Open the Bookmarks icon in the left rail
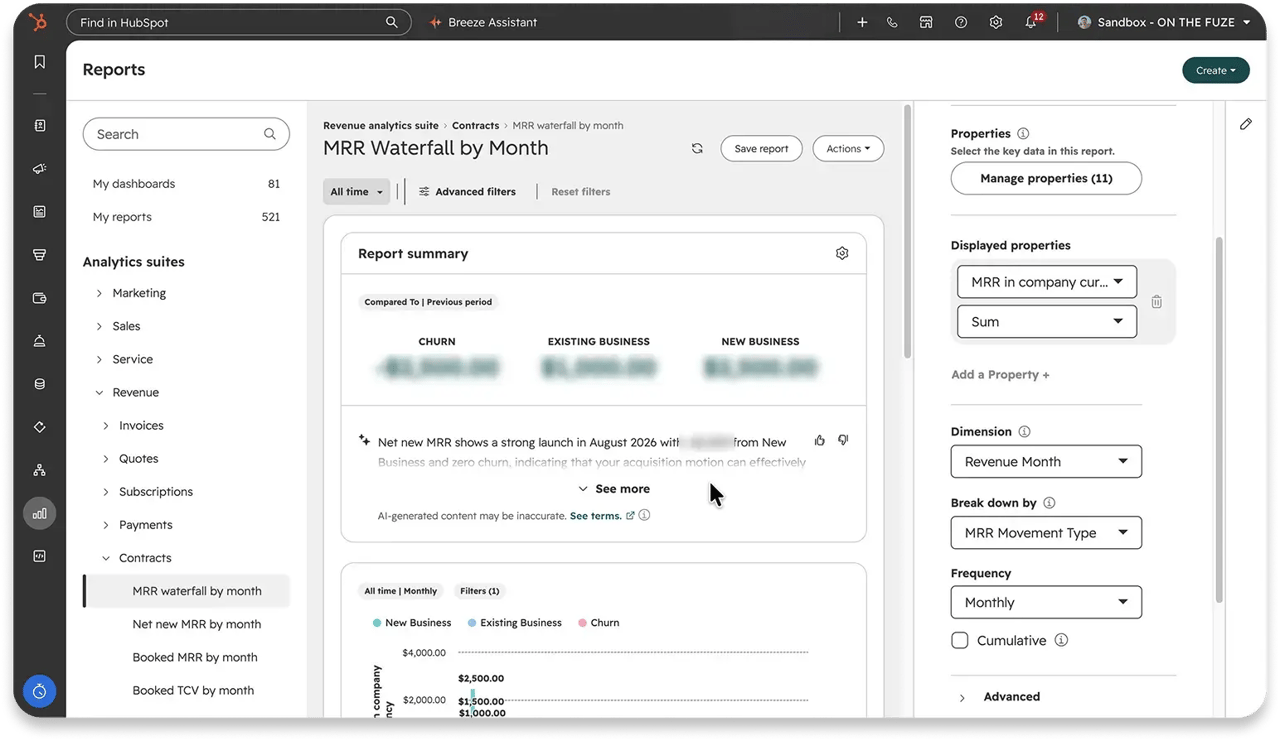This screenshot has width=1280, height=741. coord(40,62)
